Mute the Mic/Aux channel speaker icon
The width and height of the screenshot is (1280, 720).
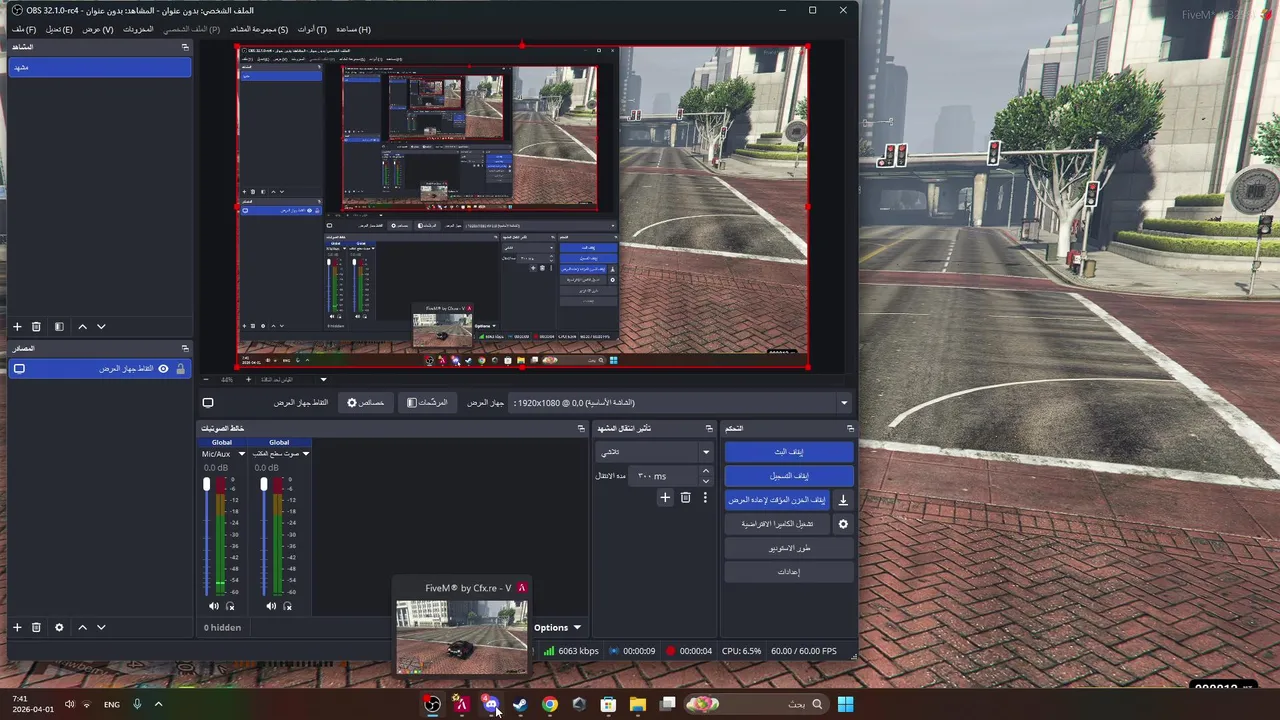click(x=213, y=606)
